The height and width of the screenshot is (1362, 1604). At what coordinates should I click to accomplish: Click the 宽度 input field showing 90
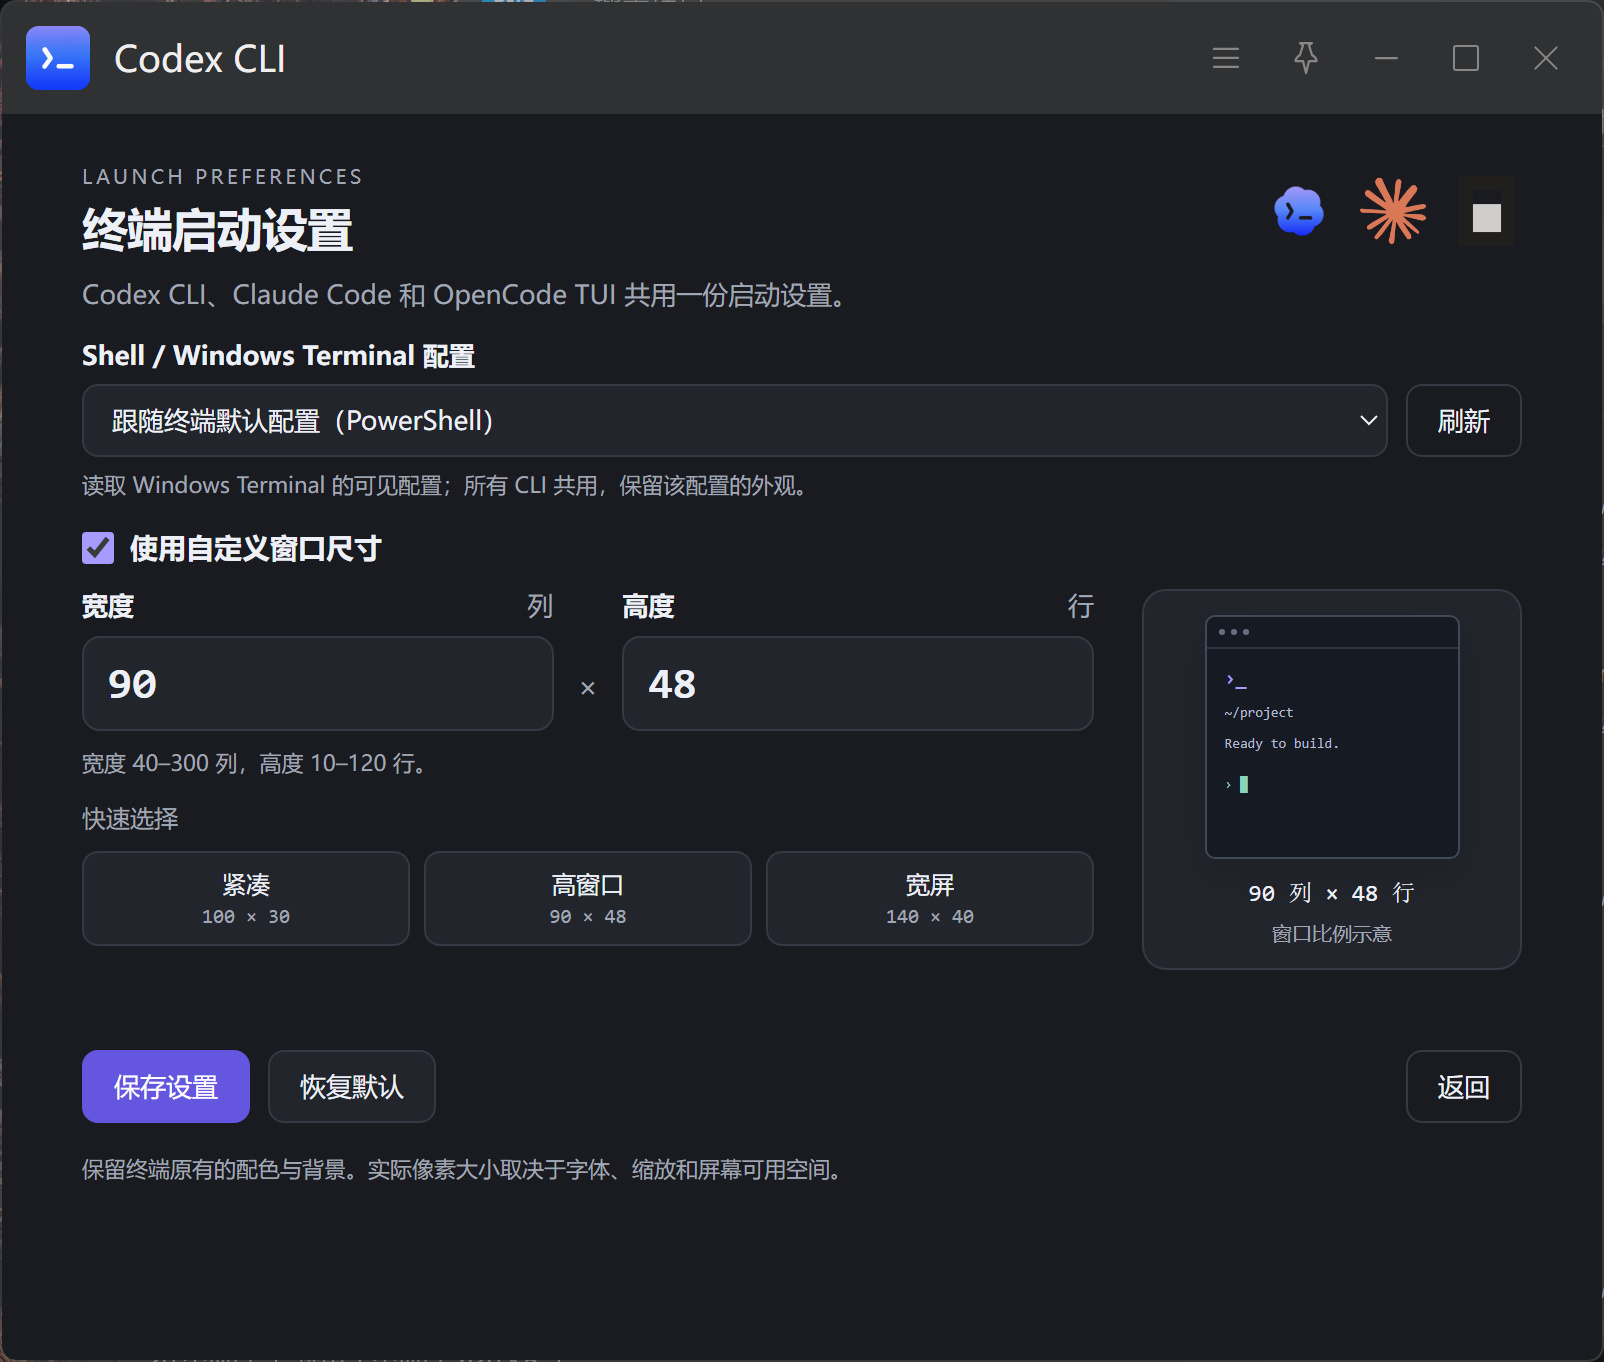pos(318,684)
